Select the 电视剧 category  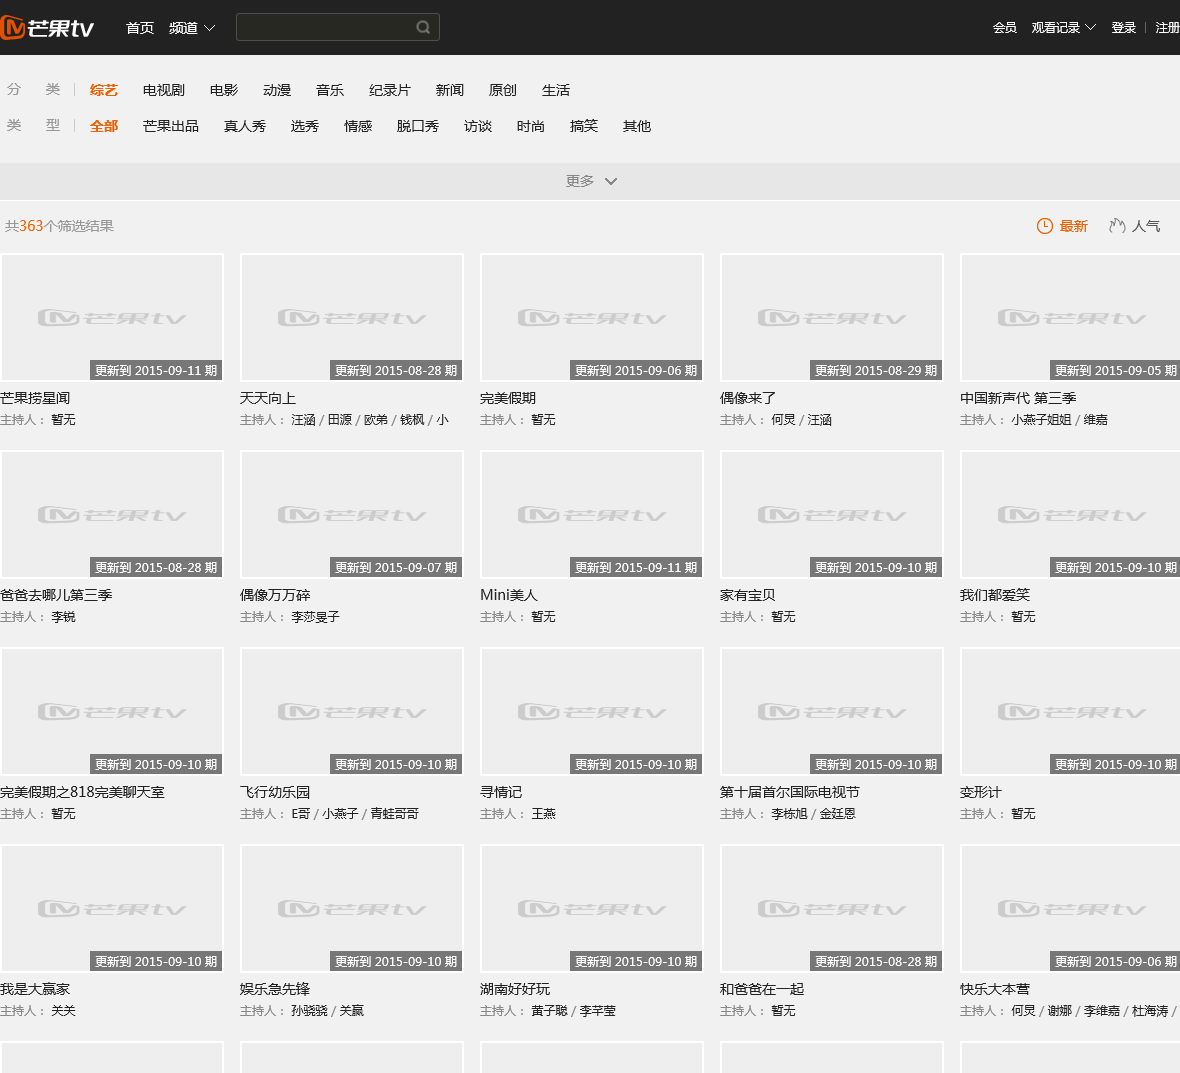(163, 90)
